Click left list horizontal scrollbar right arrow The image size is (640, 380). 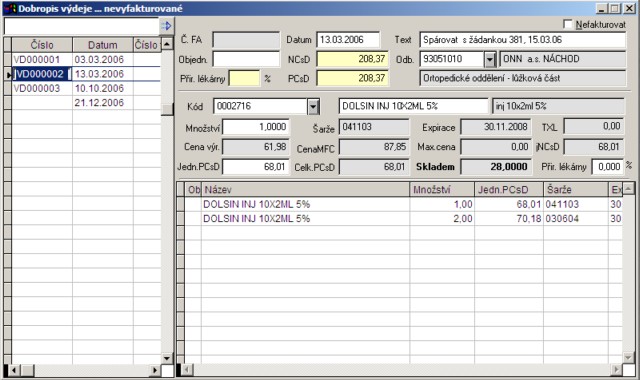(x=155, y=371)
